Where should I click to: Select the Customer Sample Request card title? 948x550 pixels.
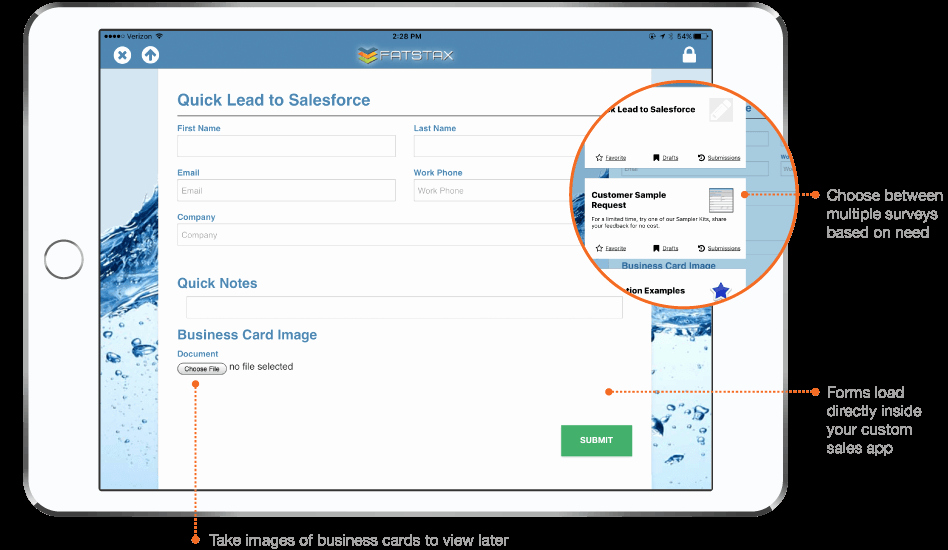[x=629, y=200]
